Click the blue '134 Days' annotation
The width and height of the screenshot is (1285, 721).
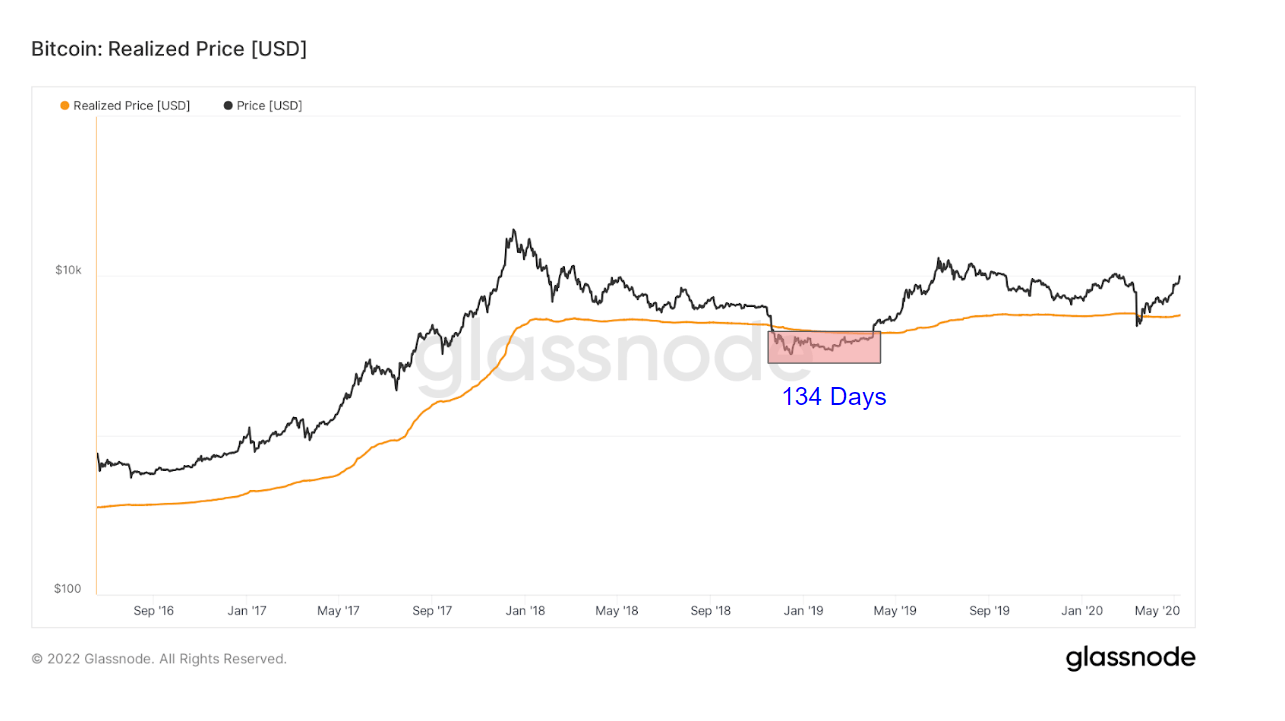(834, 397)
